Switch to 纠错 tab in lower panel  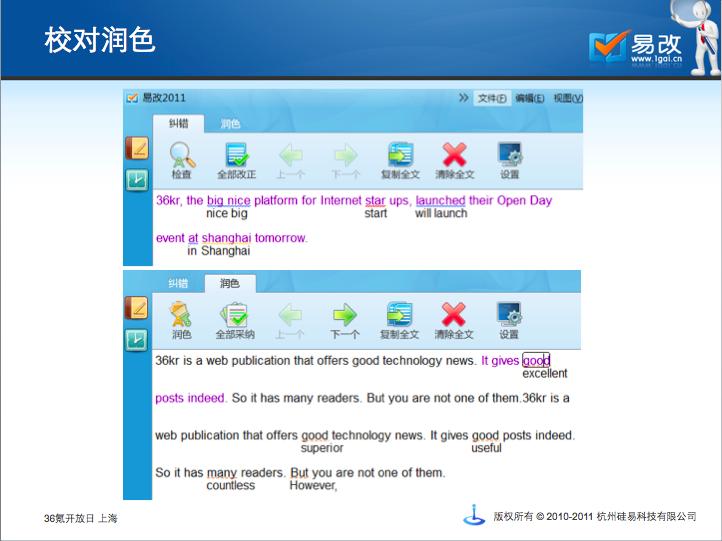pyautogui.click(x=178, y=283)
